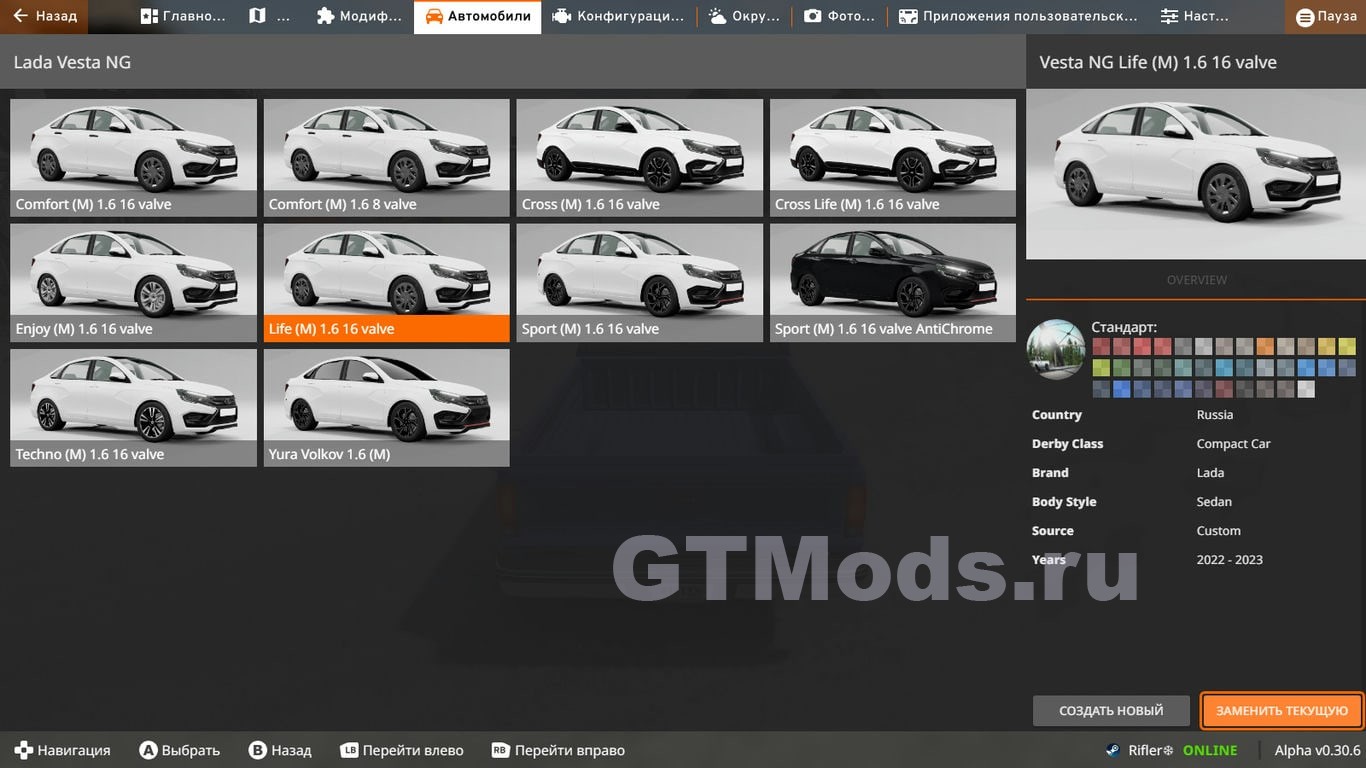Open the Конфигурации engine icon tab
1366x768 pixels.
(x=618, y=16)
